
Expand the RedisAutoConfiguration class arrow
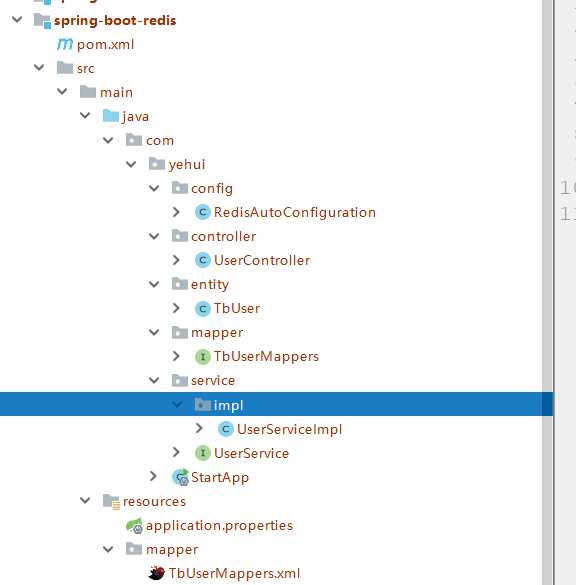tap(176, 212)
